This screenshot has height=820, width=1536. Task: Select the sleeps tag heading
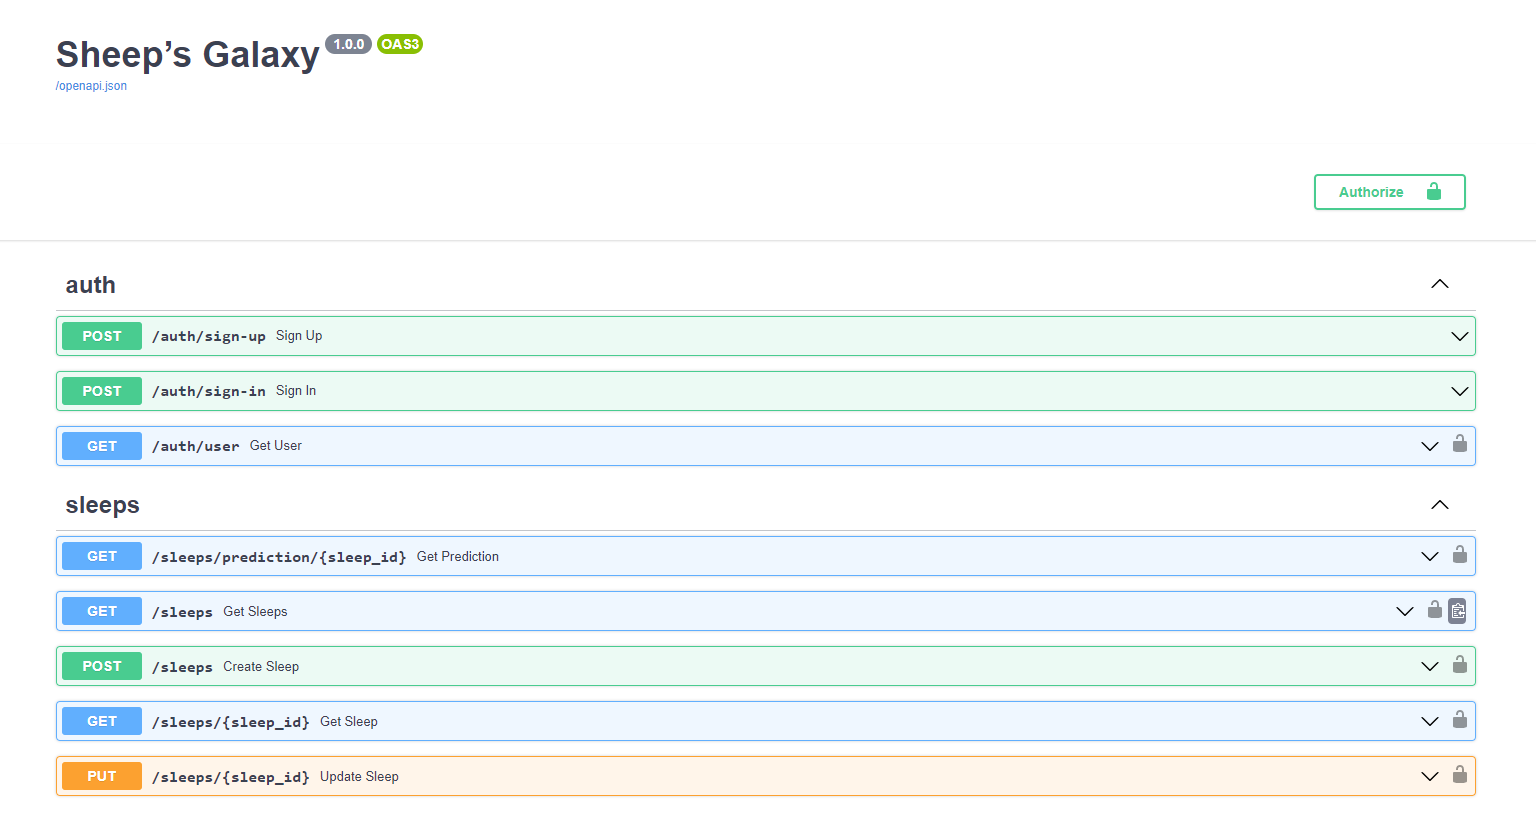tap(102, 505)
